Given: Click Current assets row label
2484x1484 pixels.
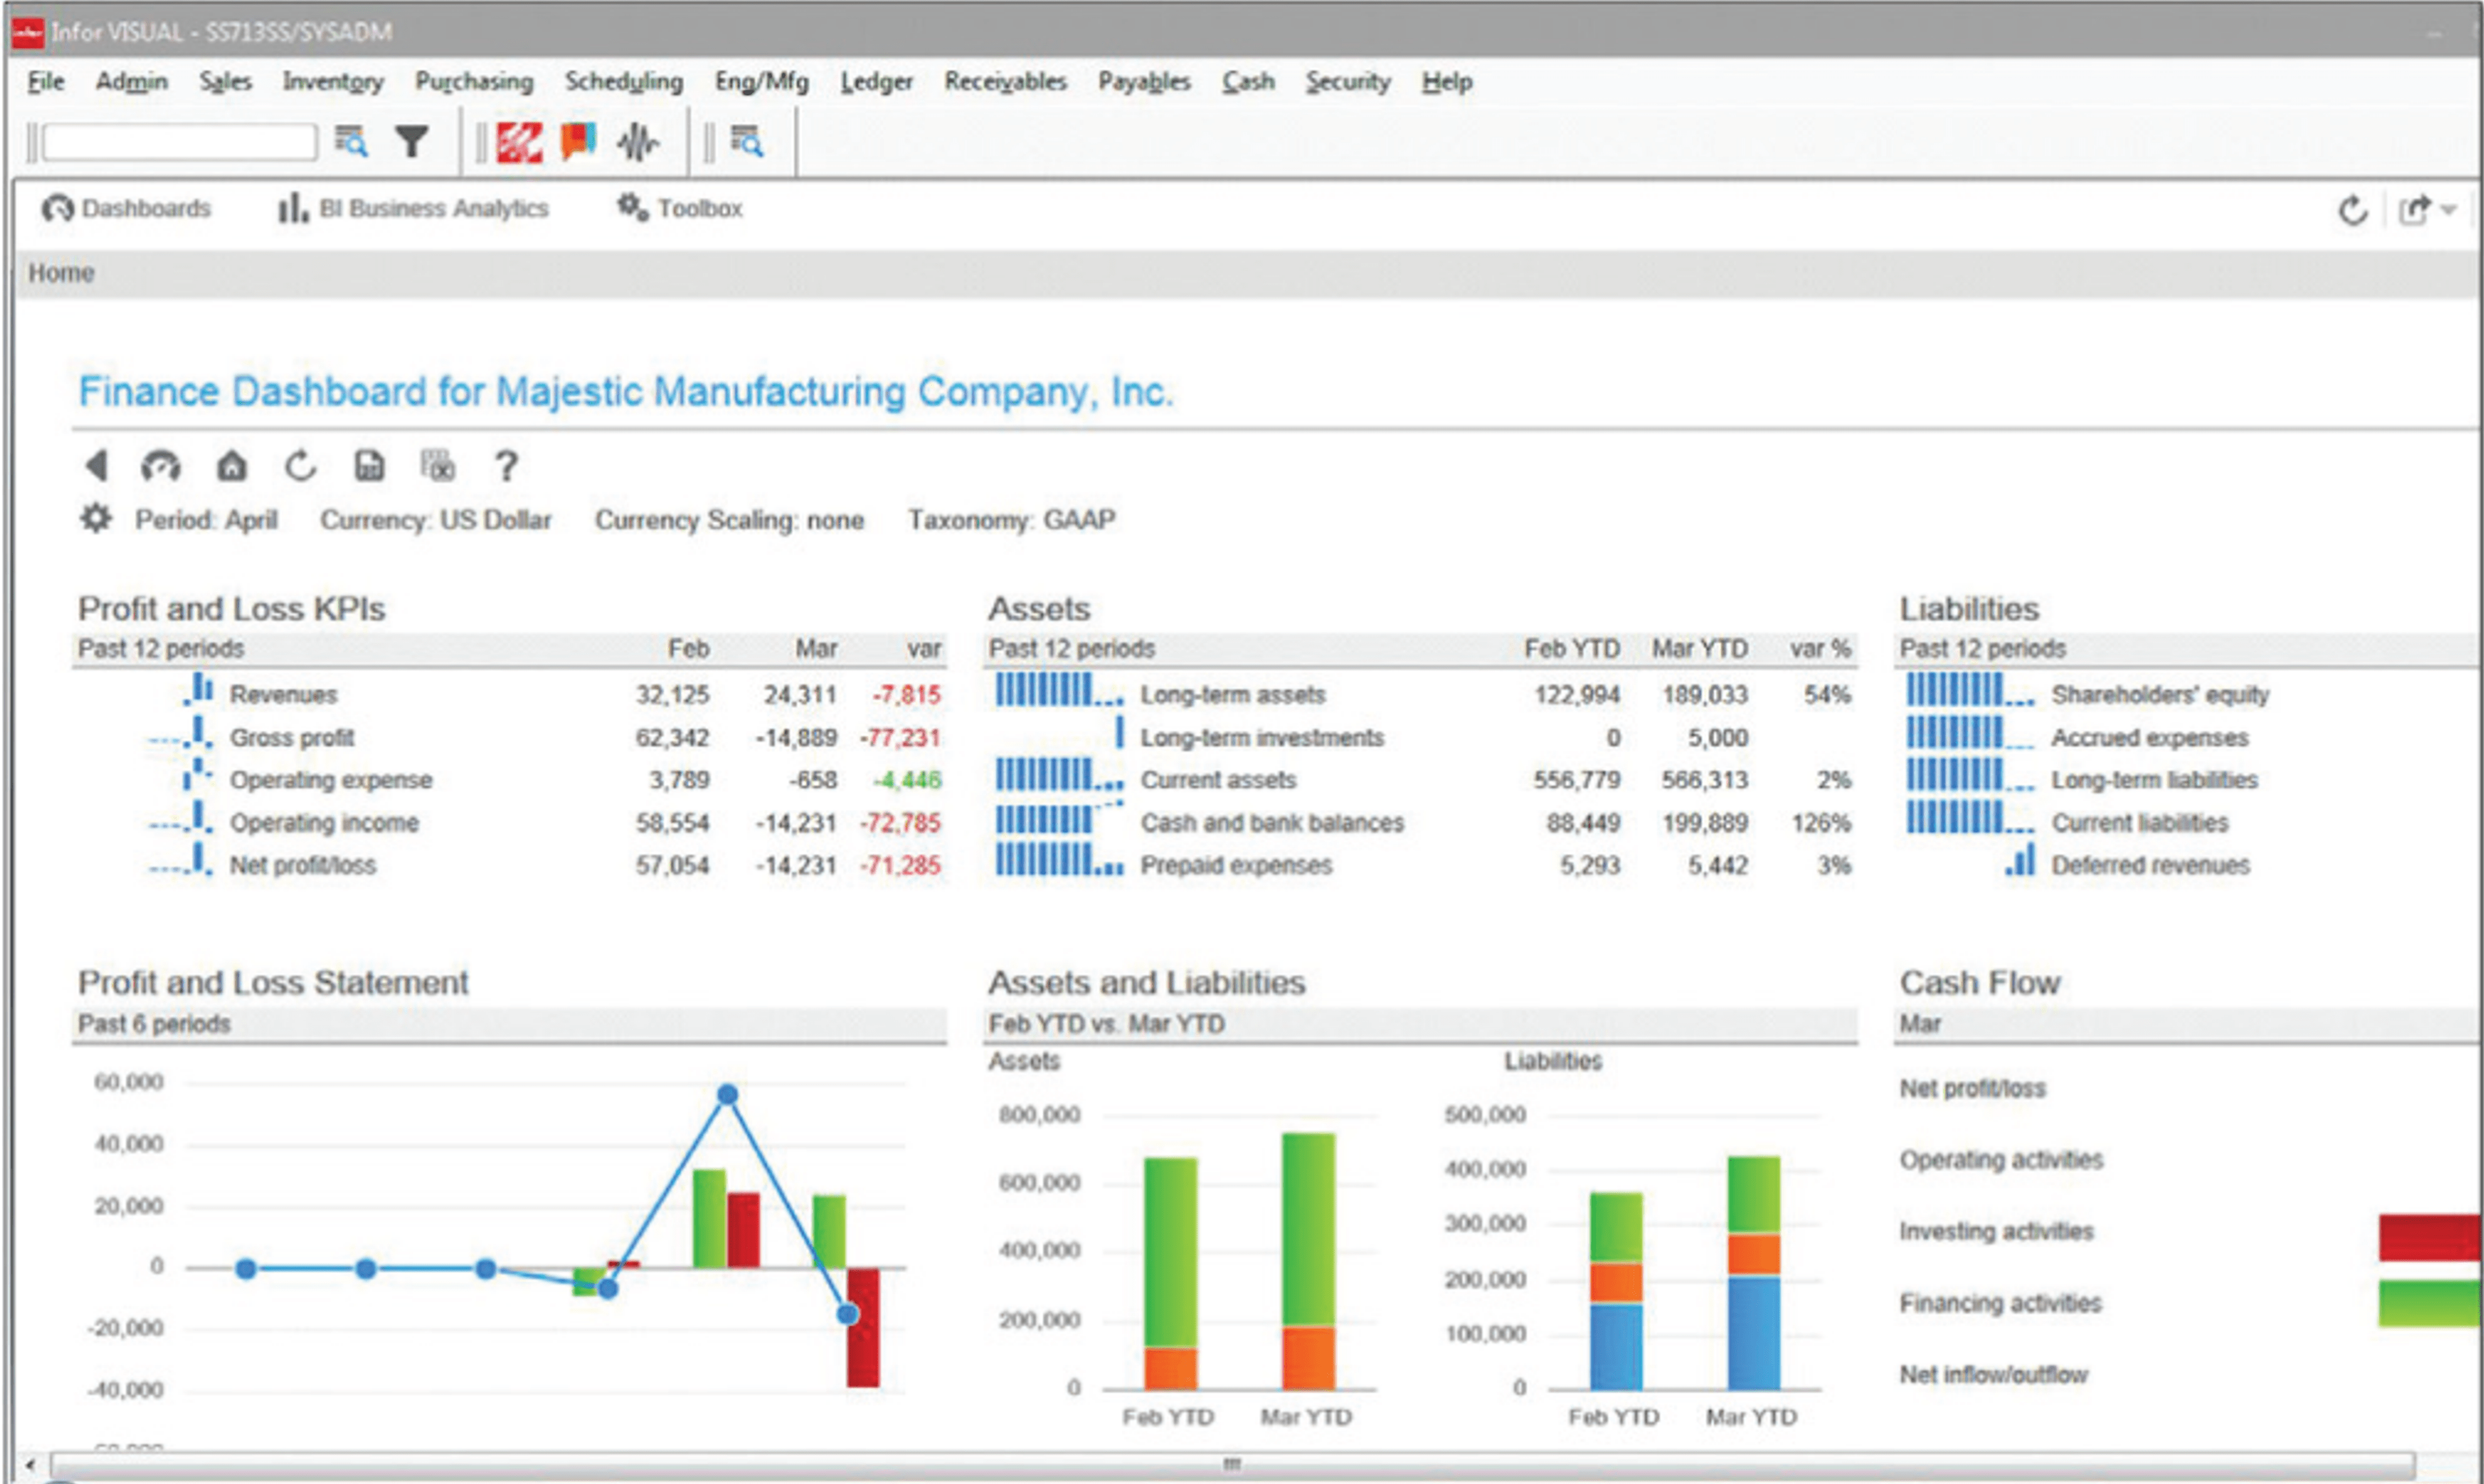Looking at the screenshot, I should point(1218,780).
